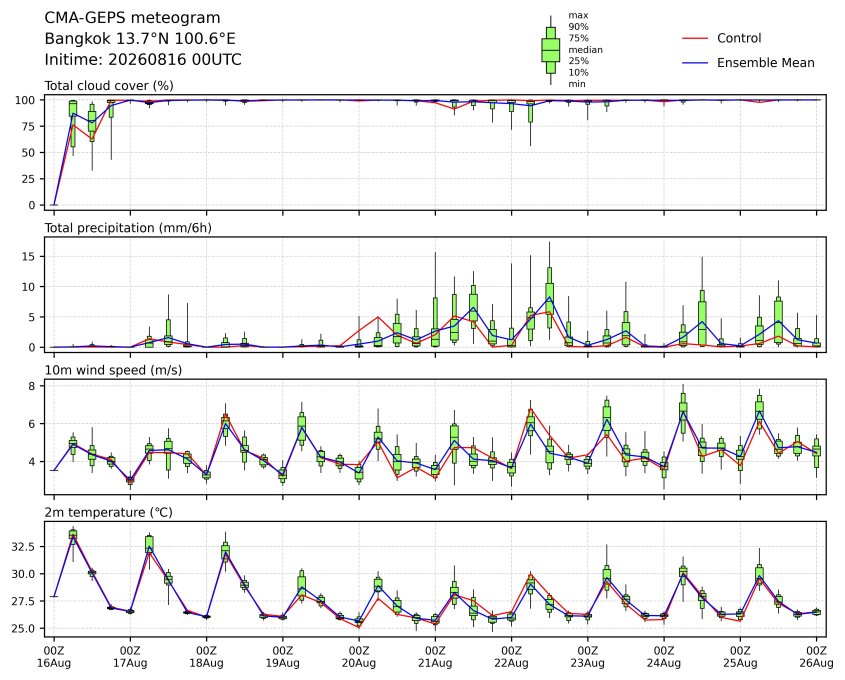Click the first temperature box peak on 16Aug
The height and width of the screenshot is (680, 845).
coord(73,535)
